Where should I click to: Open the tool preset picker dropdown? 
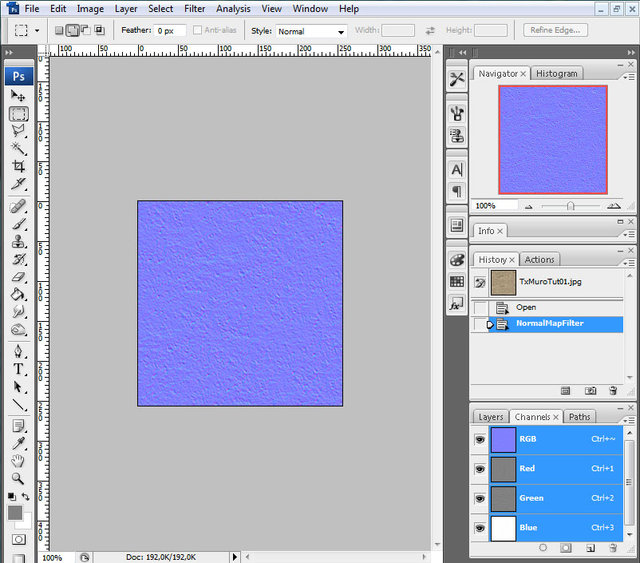[26, 31]
